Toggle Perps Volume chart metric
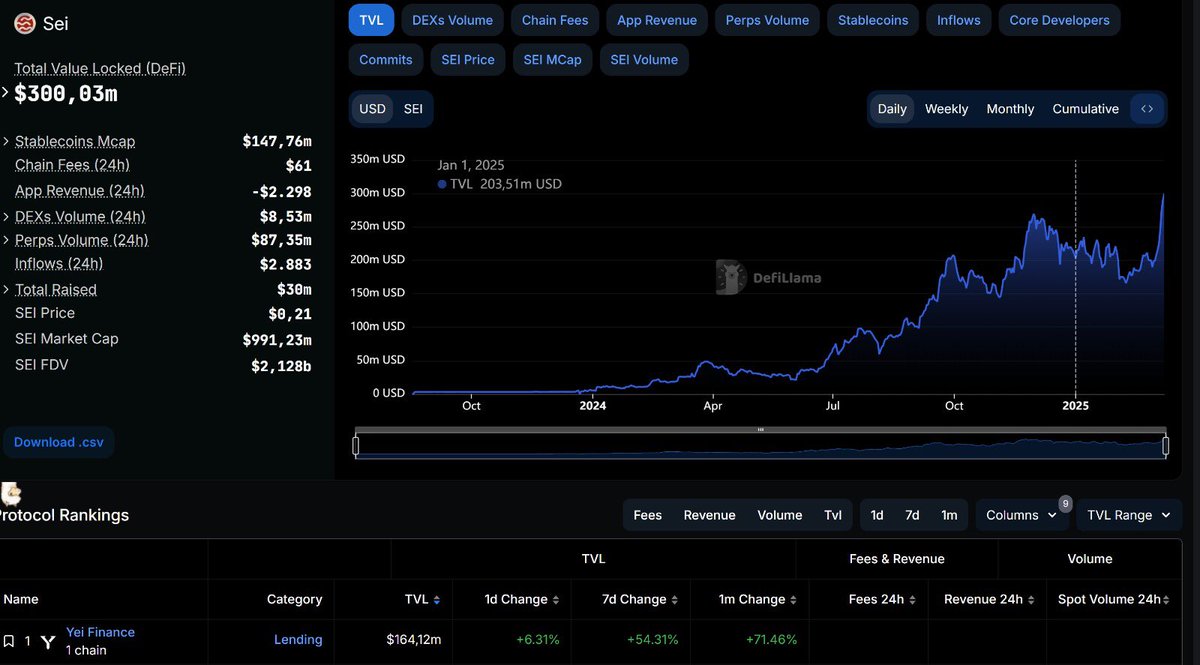The height and width of the screenshot is (665, 1200). pyautogui.click(x=767, y=20)
